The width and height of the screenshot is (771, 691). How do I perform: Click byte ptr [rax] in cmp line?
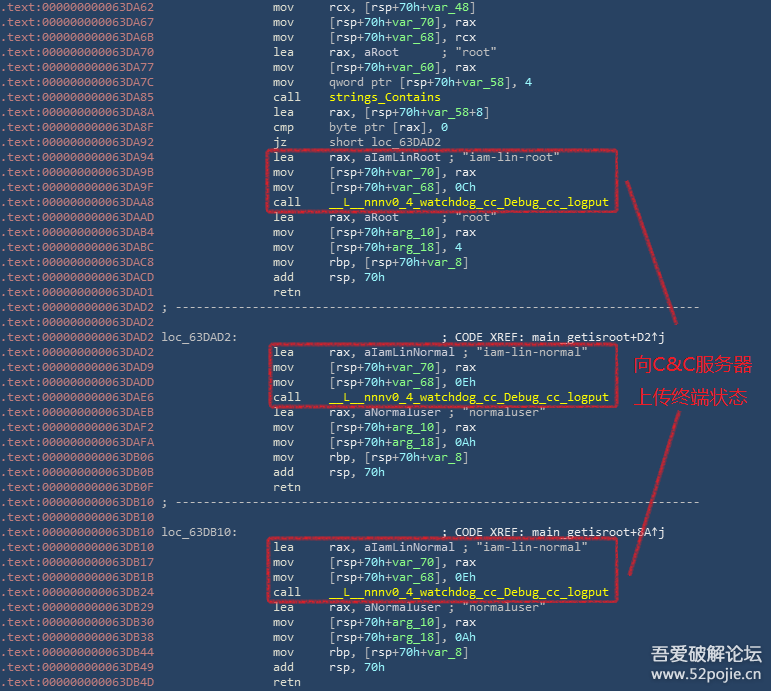click(x=378, y=127)
